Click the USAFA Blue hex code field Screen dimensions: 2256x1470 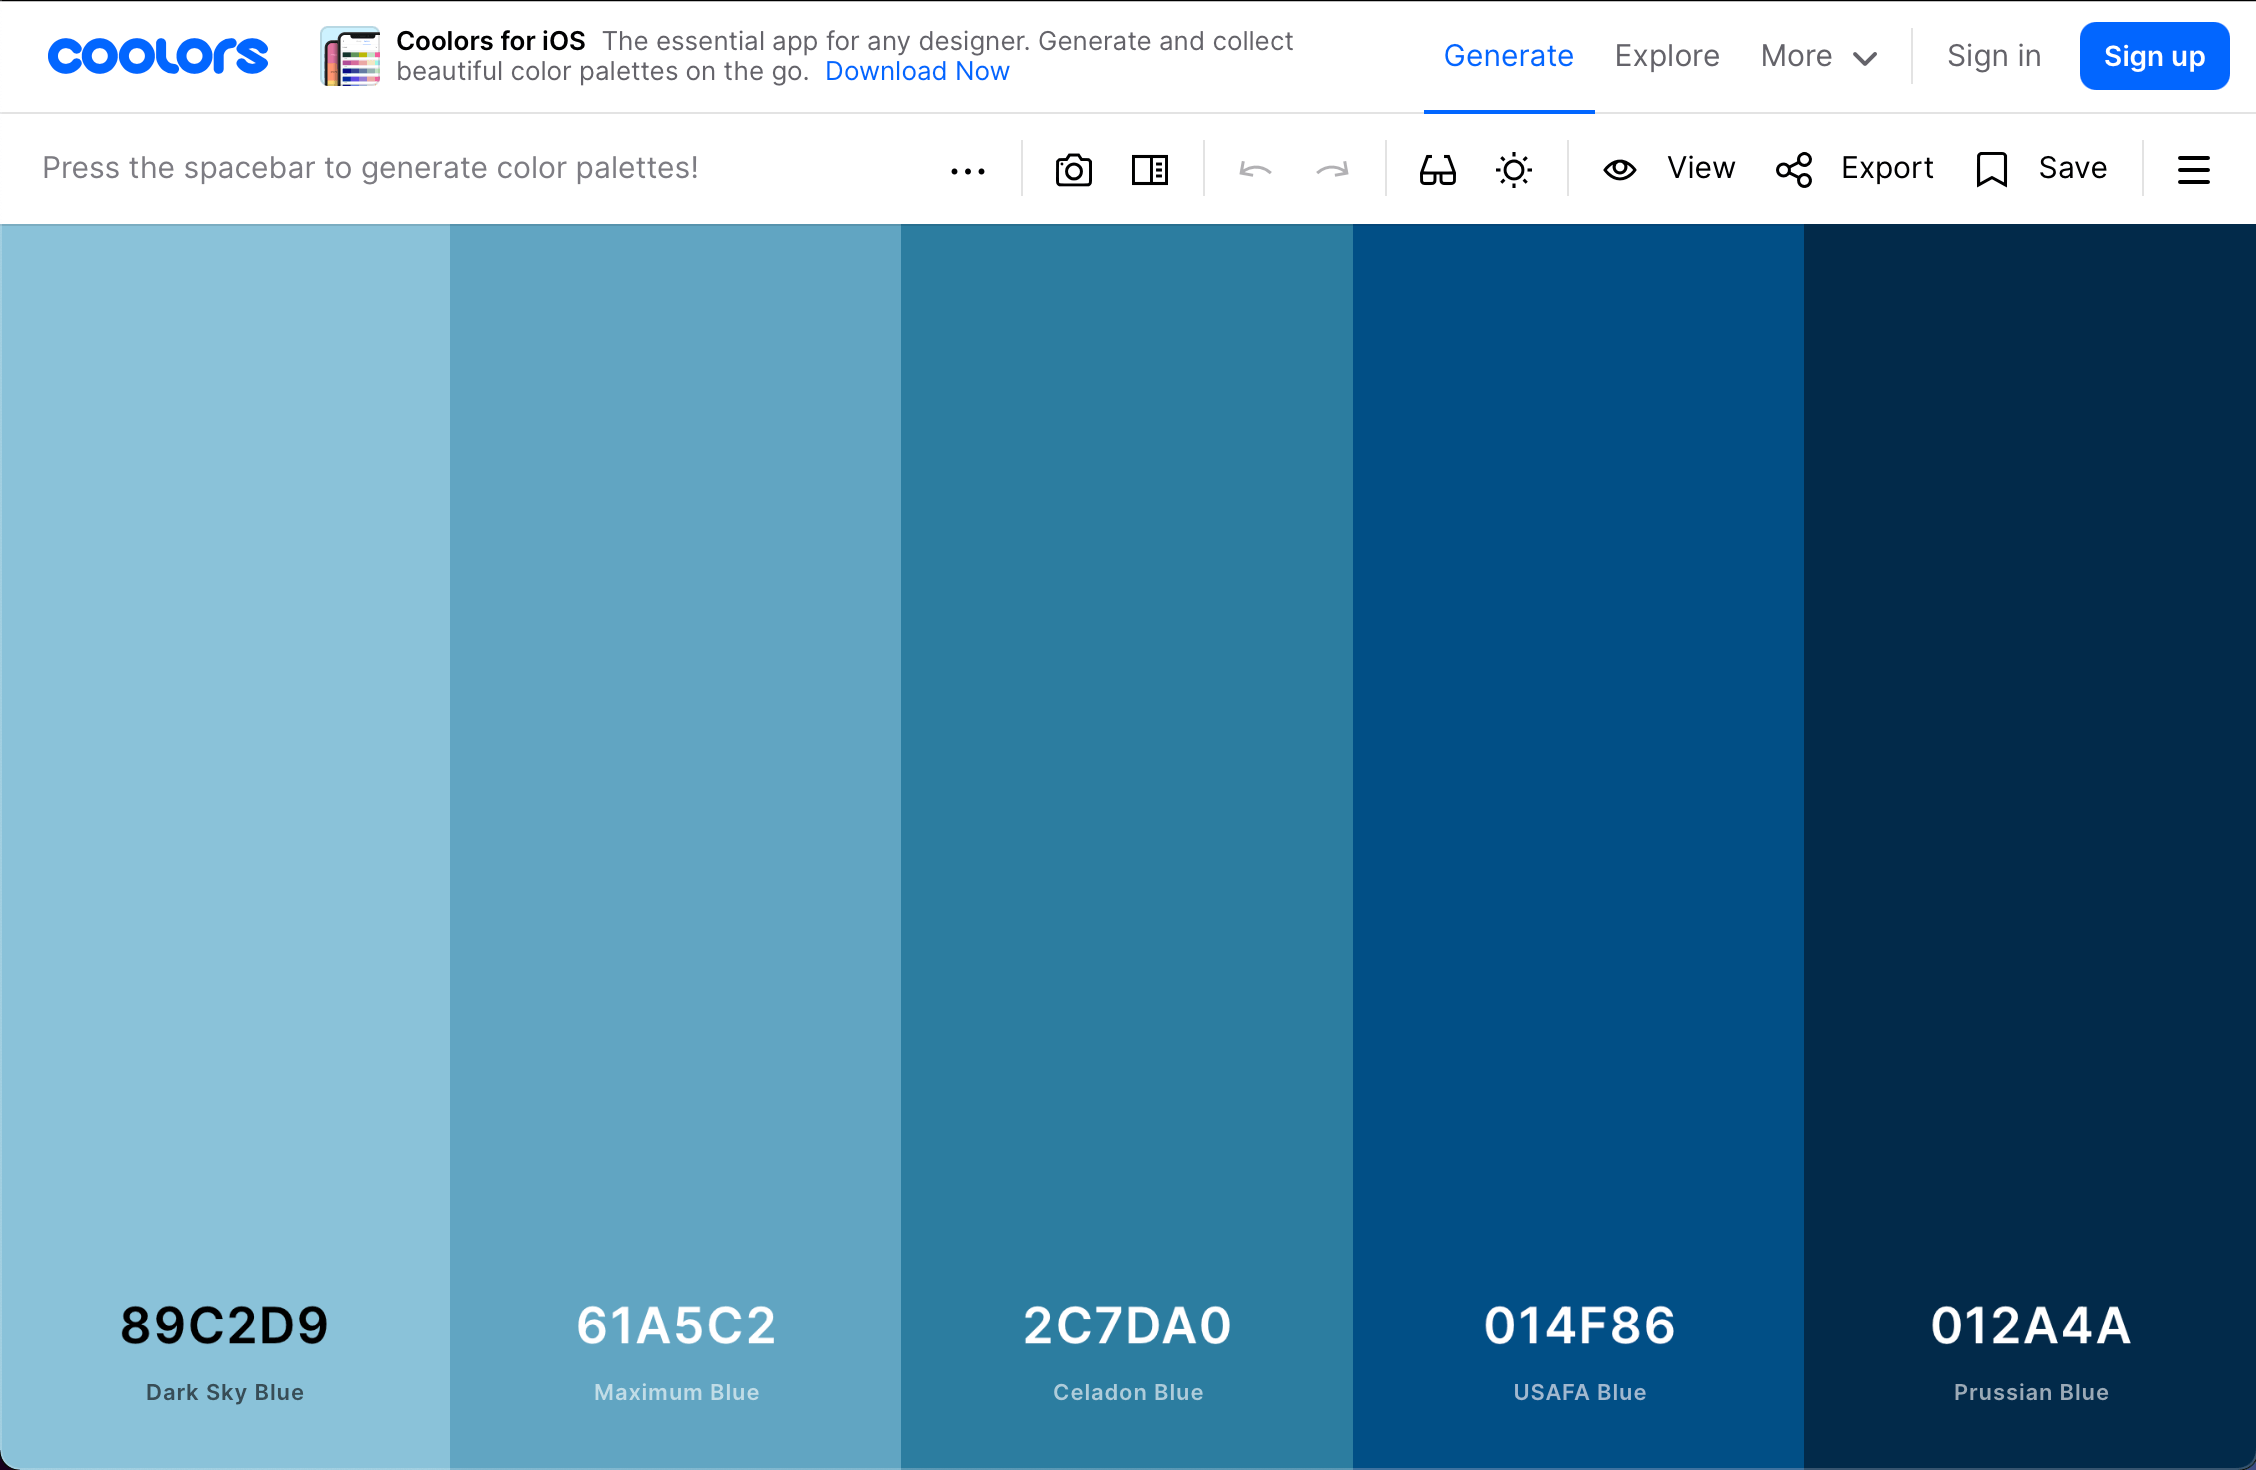pos(1577,1325)
